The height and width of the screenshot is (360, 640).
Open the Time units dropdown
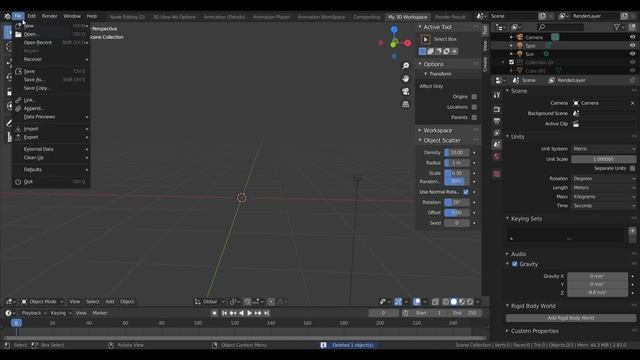604,206
